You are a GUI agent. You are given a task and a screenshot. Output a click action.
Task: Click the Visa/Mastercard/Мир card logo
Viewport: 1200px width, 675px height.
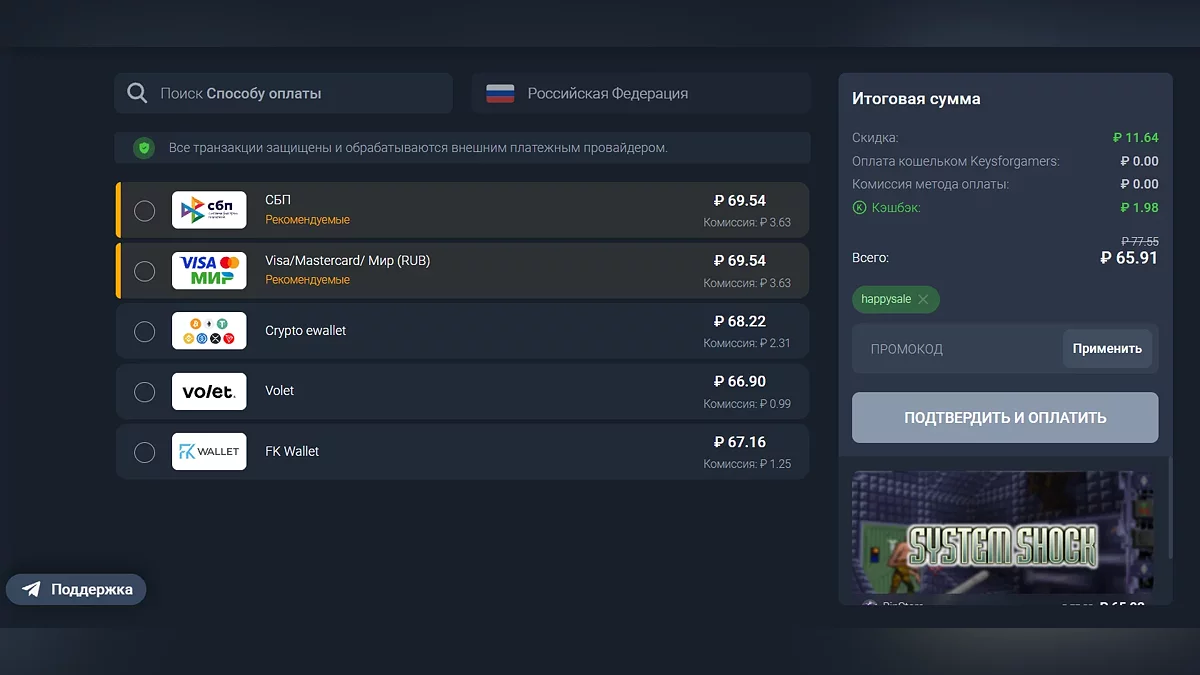pyautogui.click(x=209, y=270)
